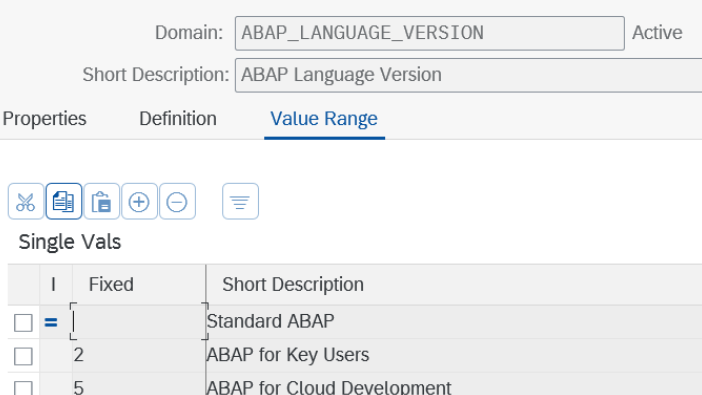The width and height of the screenshot is (702, 395).
Task: Click the Copy icon in the toolbar
Action: pyautogui.click(x=64, y=202)
